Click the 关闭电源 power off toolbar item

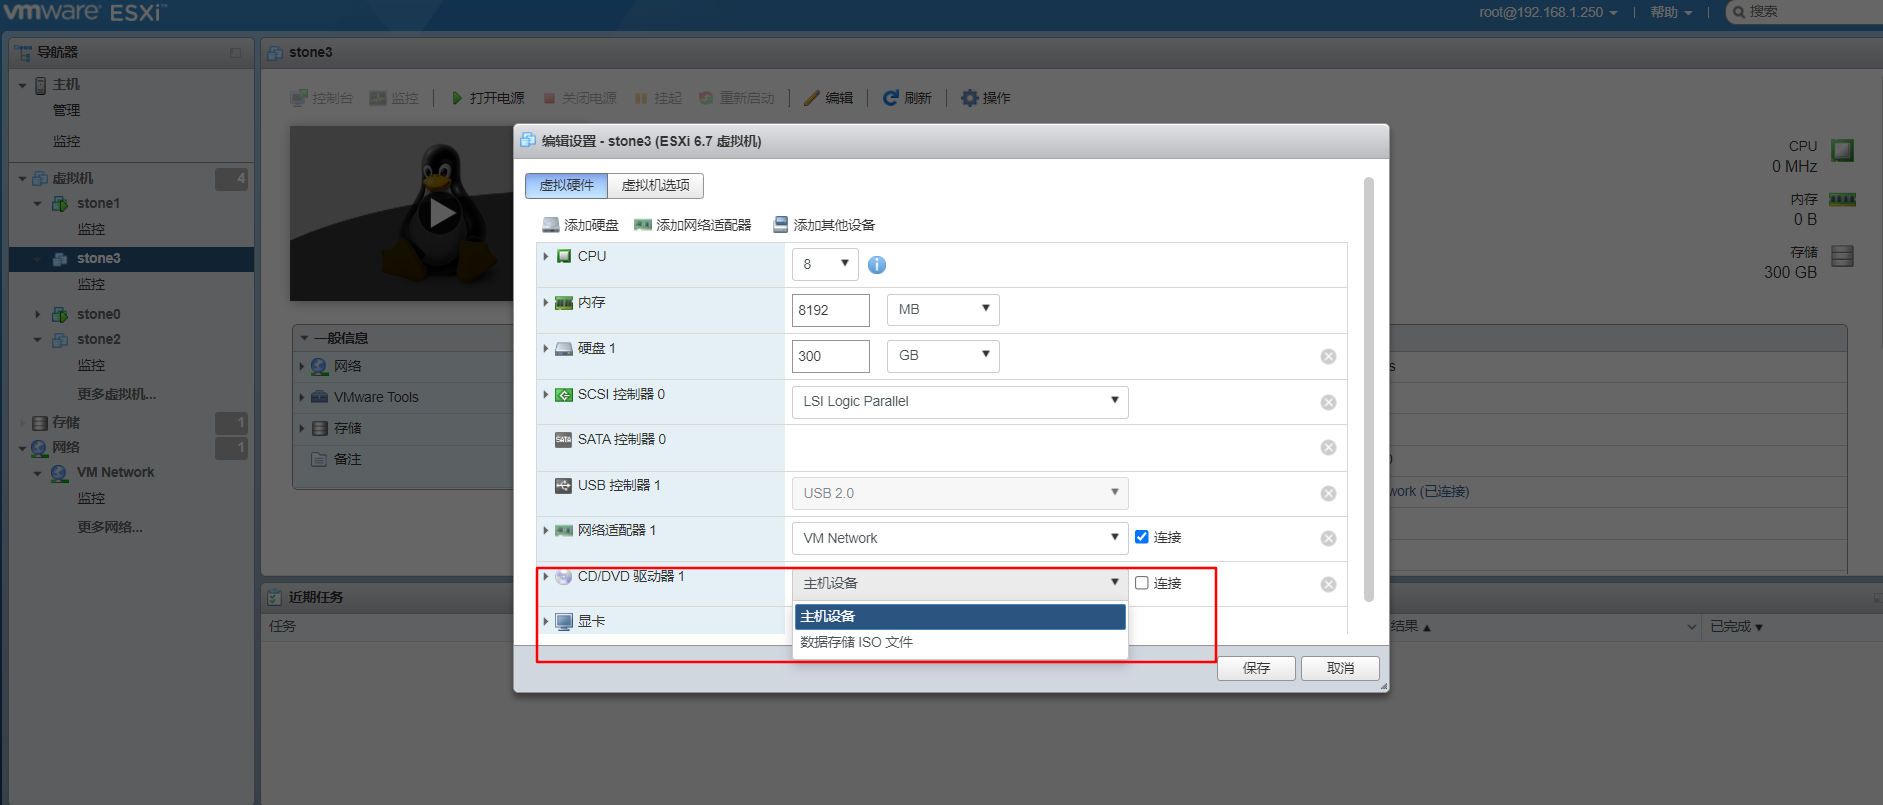pos(580,98)
